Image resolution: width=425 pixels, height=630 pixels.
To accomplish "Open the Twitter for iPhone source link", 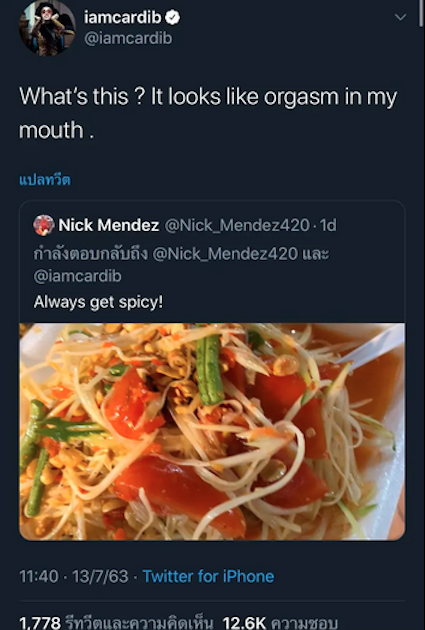I will pyautogui.click(x=208, y=576).
